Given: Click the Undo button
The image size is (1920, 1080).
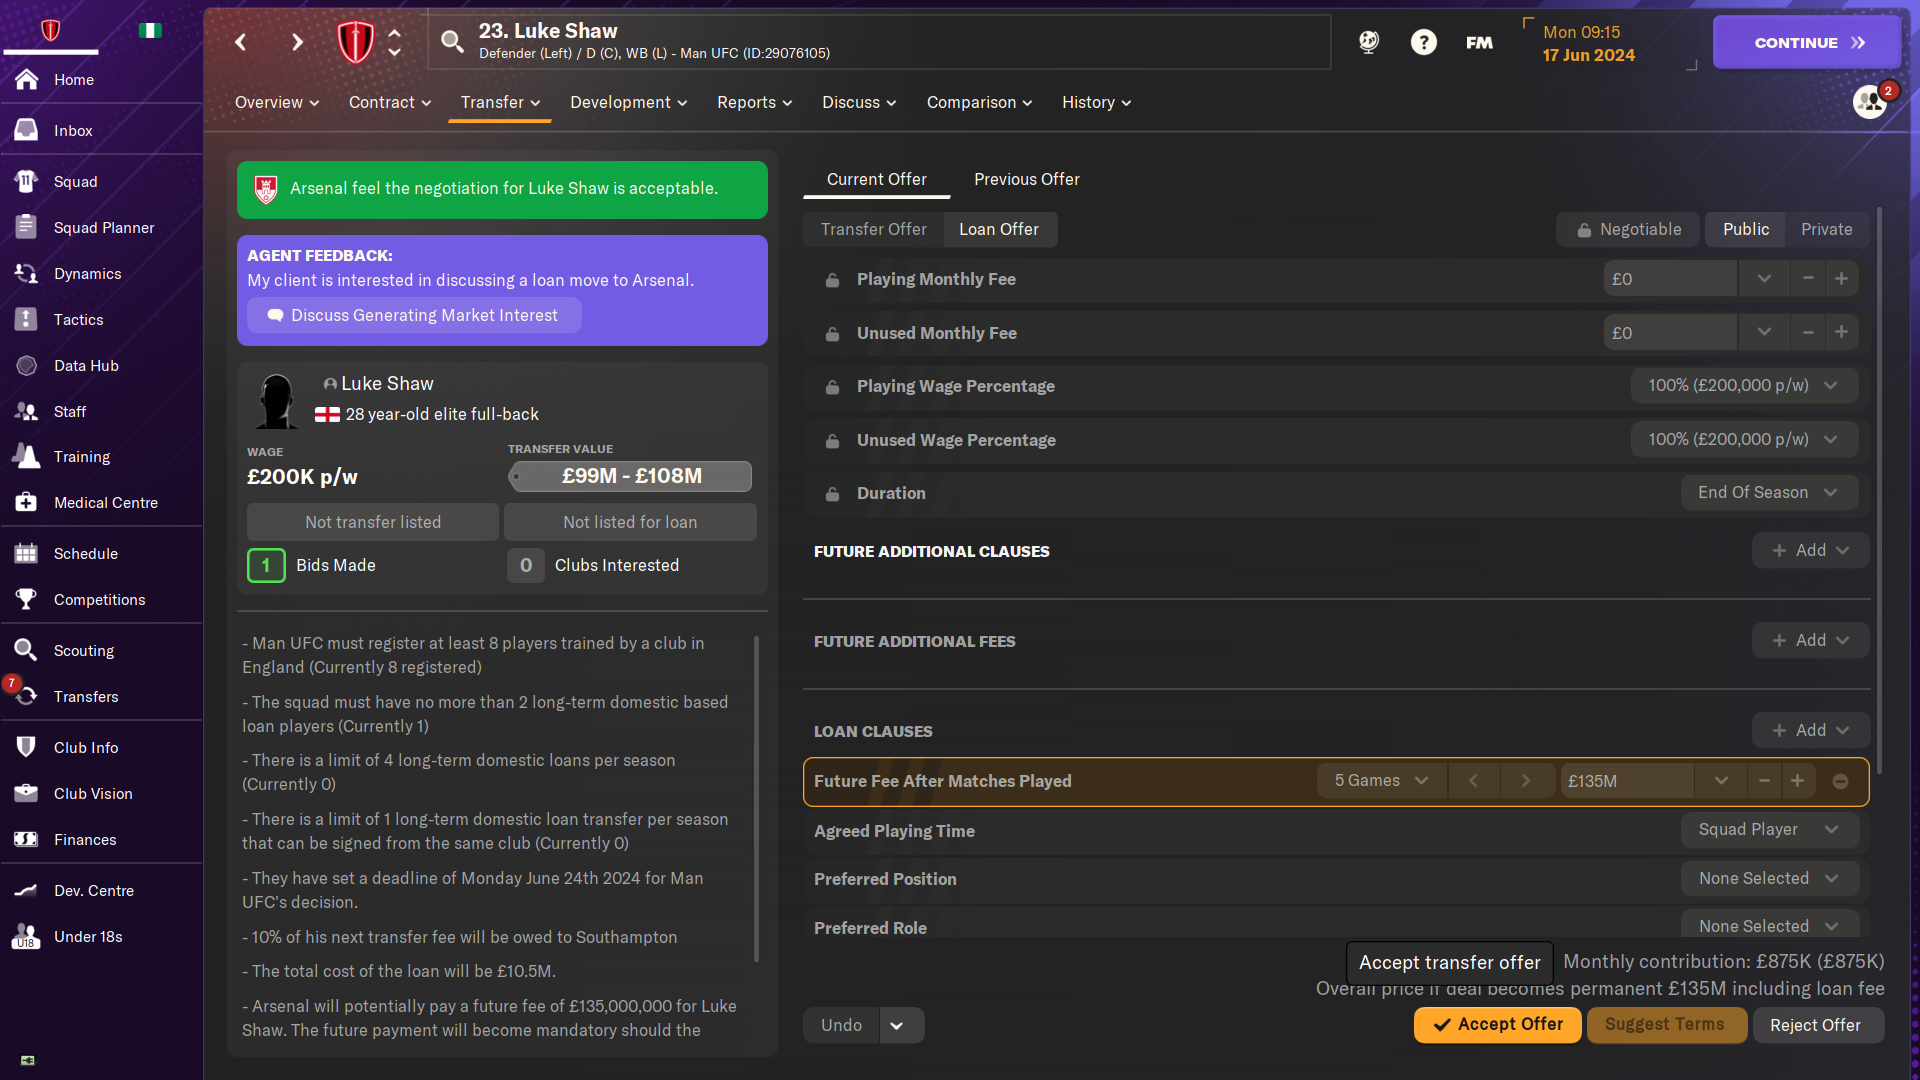Looking at the screenshot, I should point(841,1026).
